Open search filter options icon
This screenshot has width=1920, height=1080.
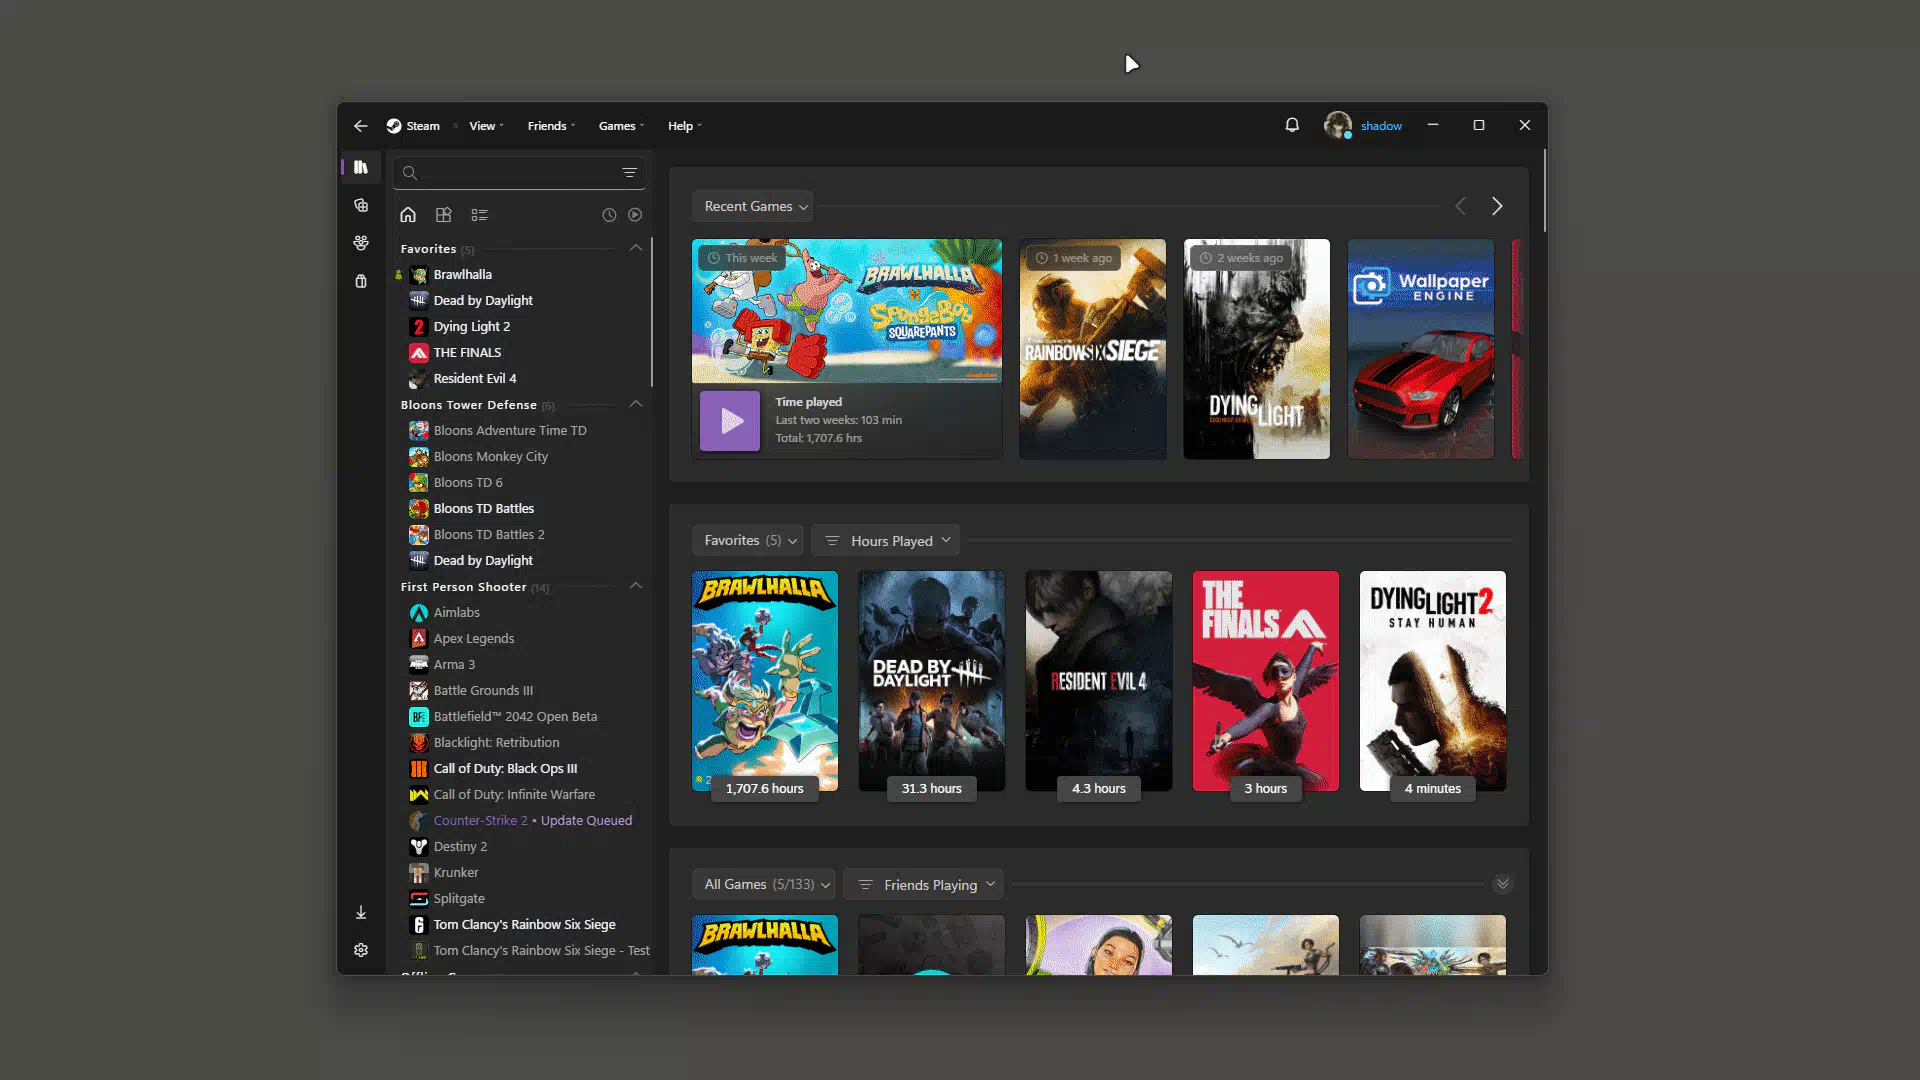click(x=630, y=173)
